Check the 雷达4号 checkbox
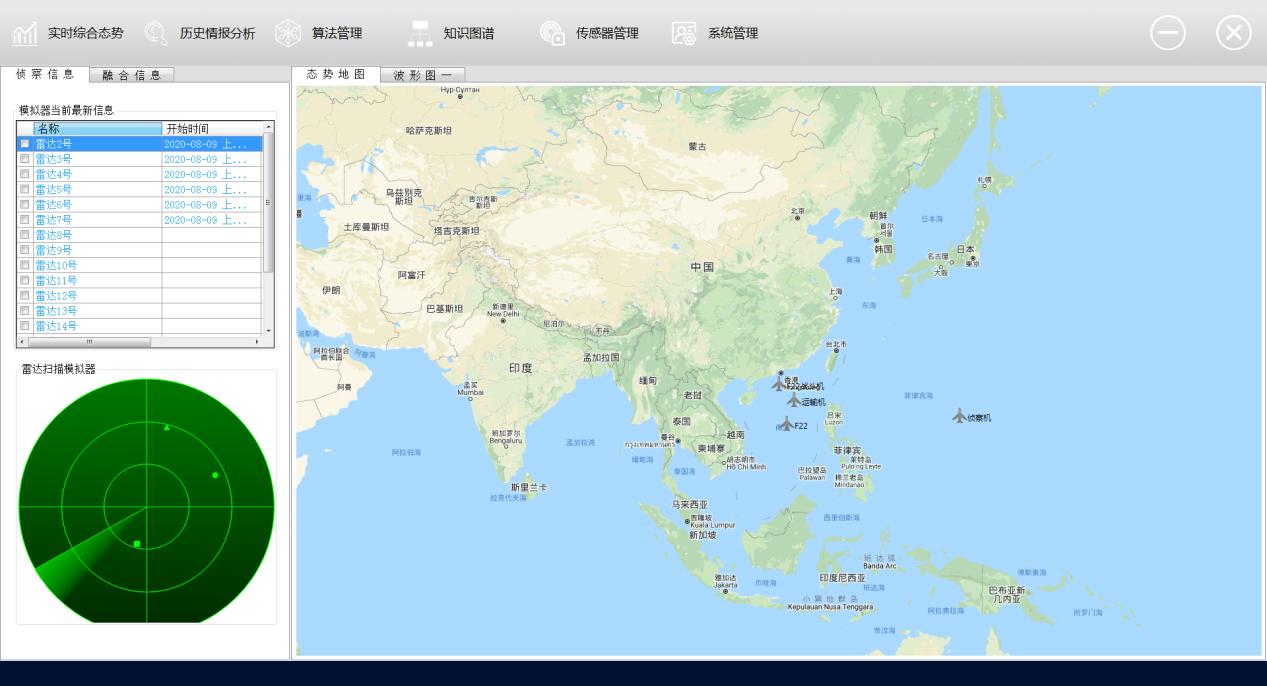1267x686 pixels. click(x=25, y=174)
